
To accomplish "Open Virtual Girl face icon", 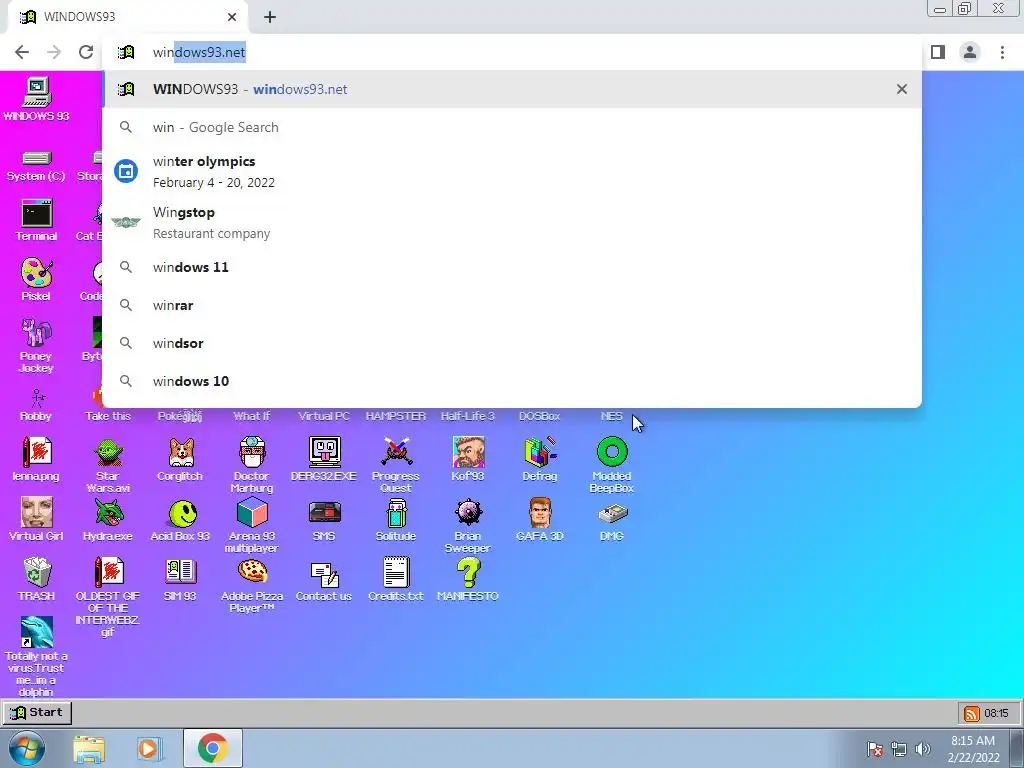I will 37,519.
